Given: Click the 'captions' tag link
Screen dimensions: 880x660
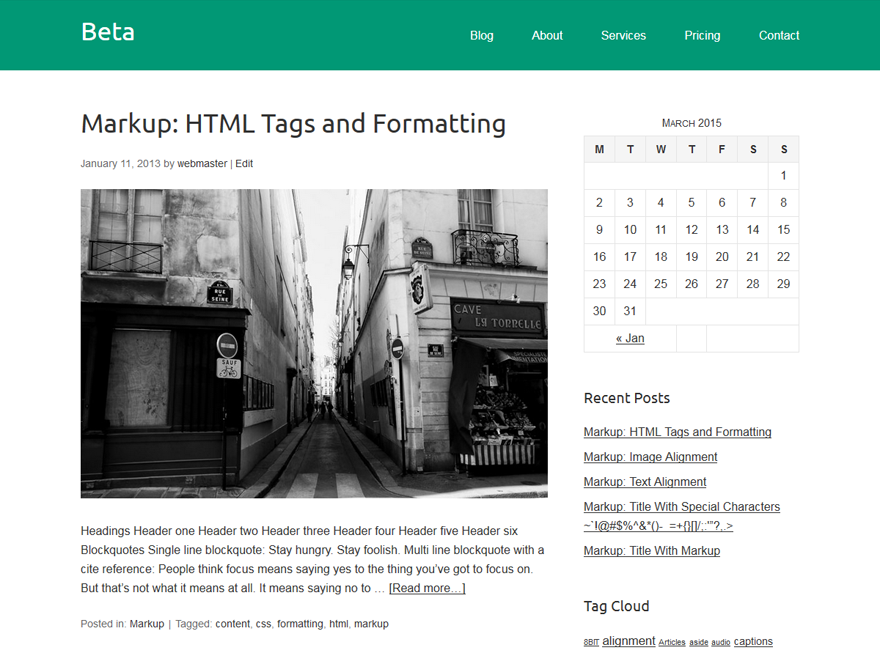Looking at the screenshot, I should pos(753,641).
